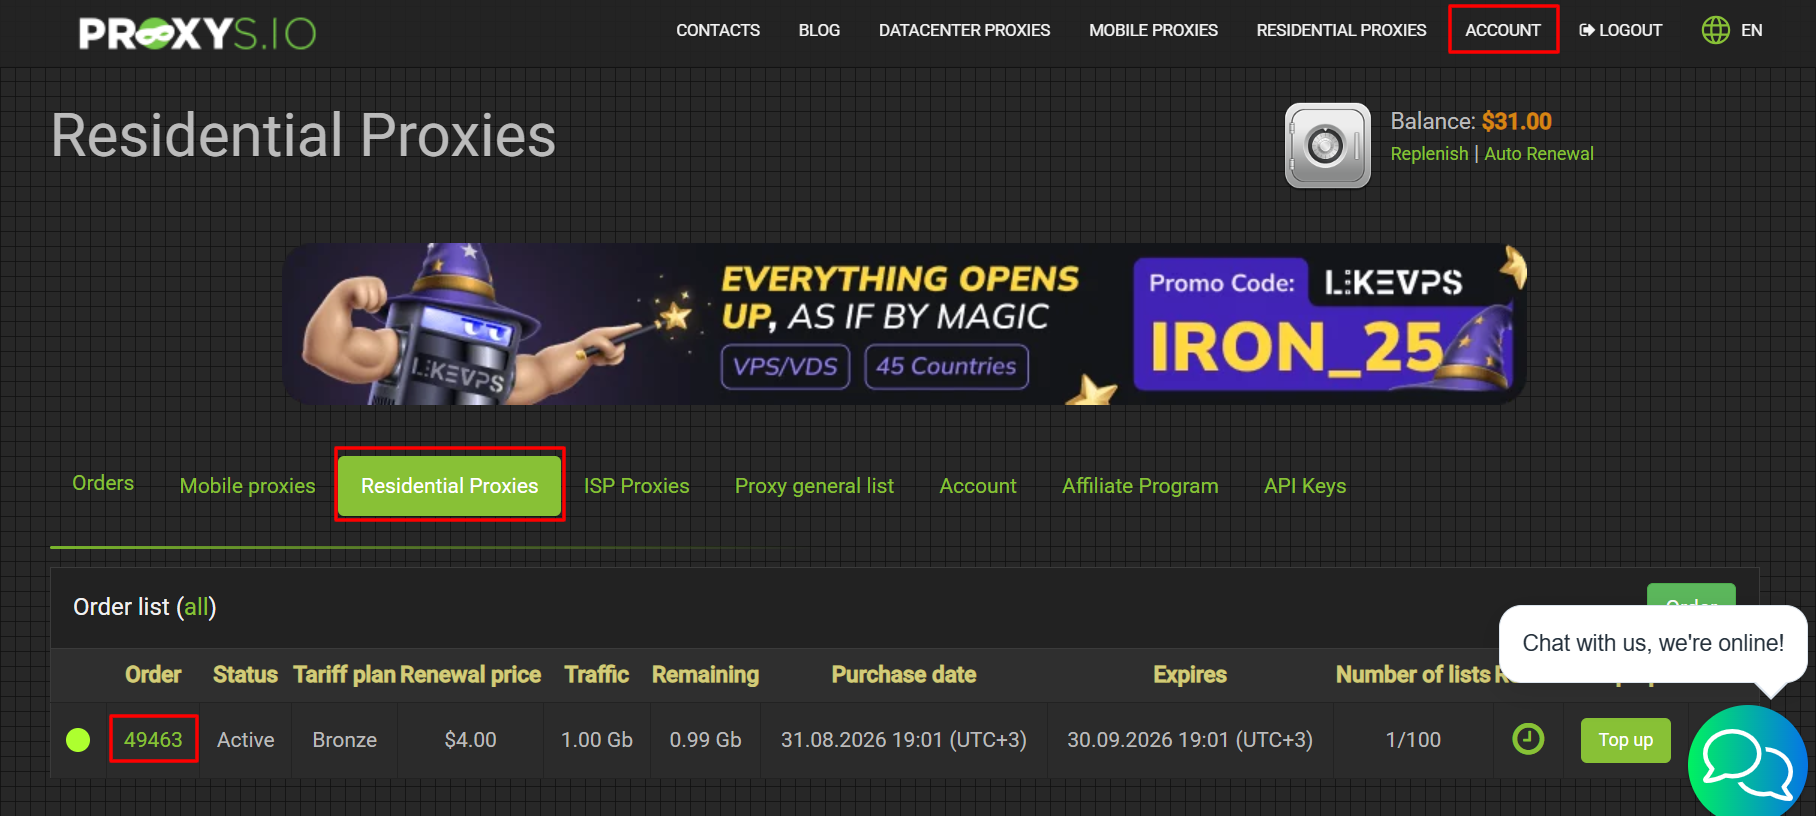Open MOBILE PROXIES menu item
Viewport: 1816px width, 816px height.
point(1153,30)
